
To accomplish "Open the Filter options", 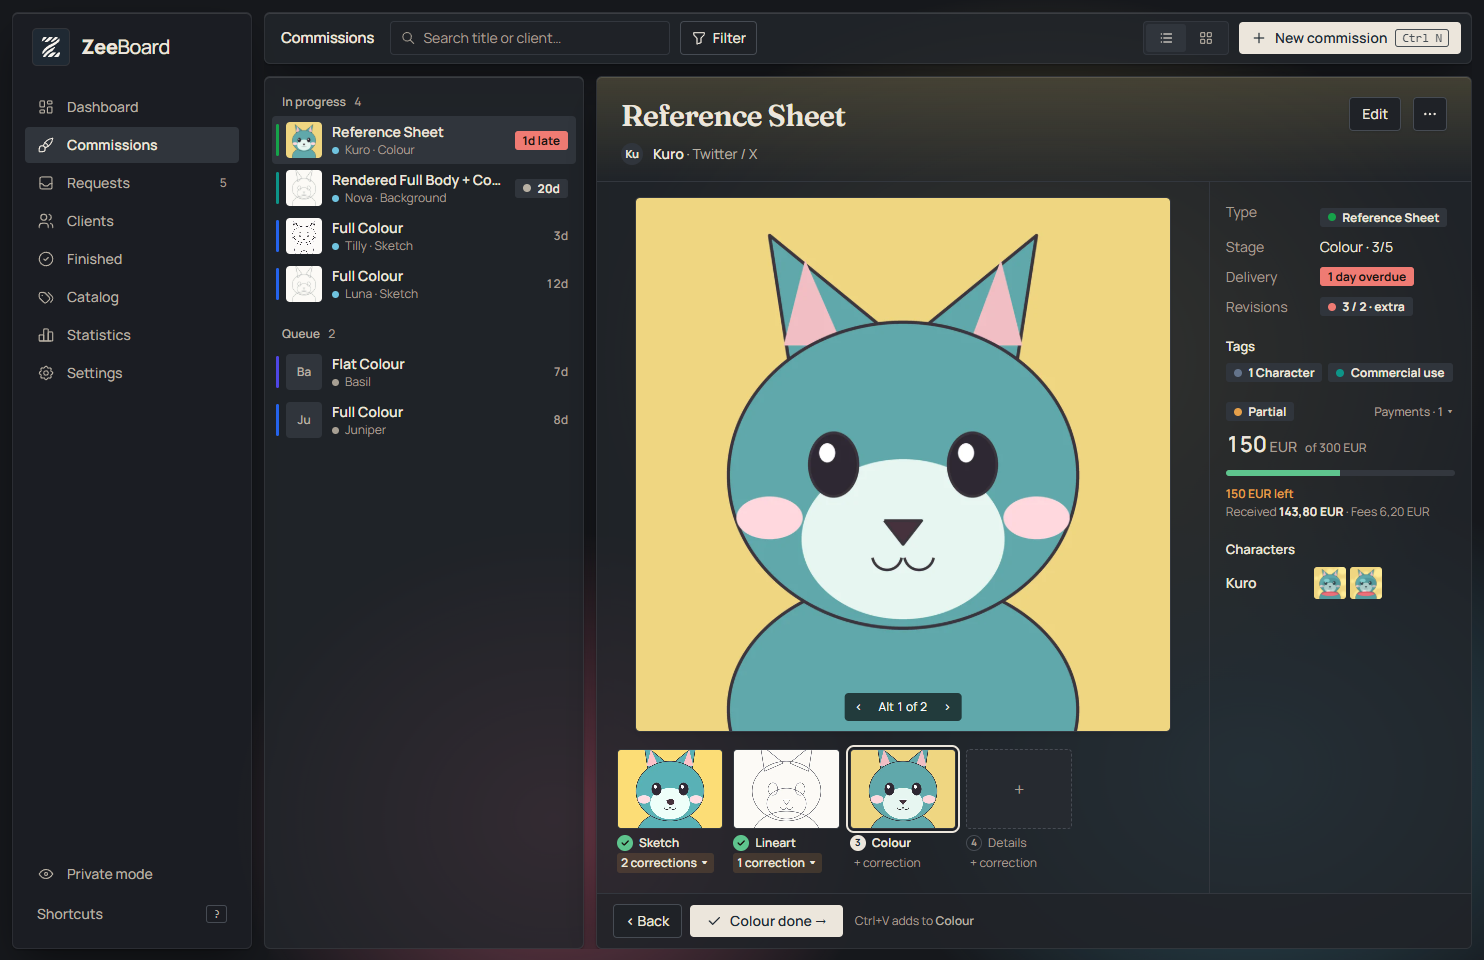I will point(718,38).
